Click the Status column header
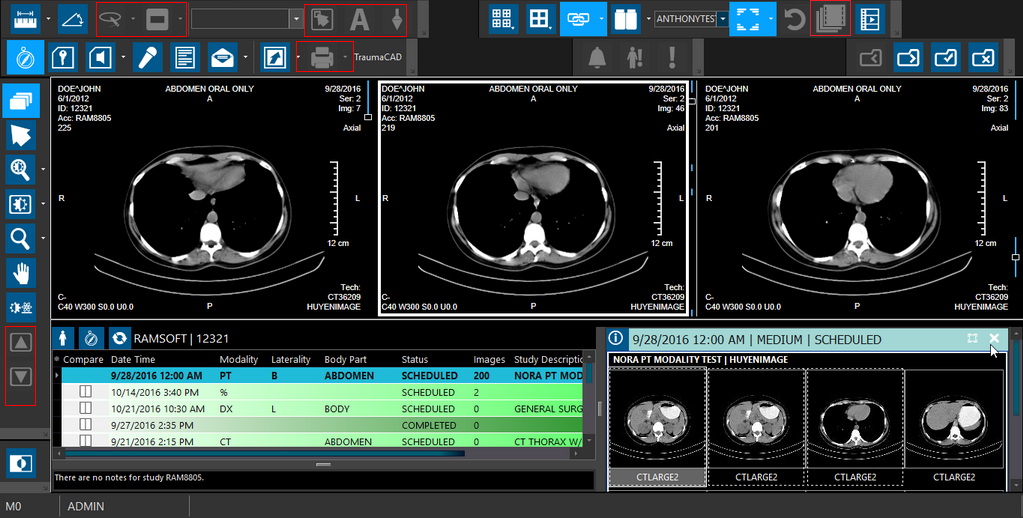Image resolution: width=1023 pixels, height=518 pixels. [414, 359]
